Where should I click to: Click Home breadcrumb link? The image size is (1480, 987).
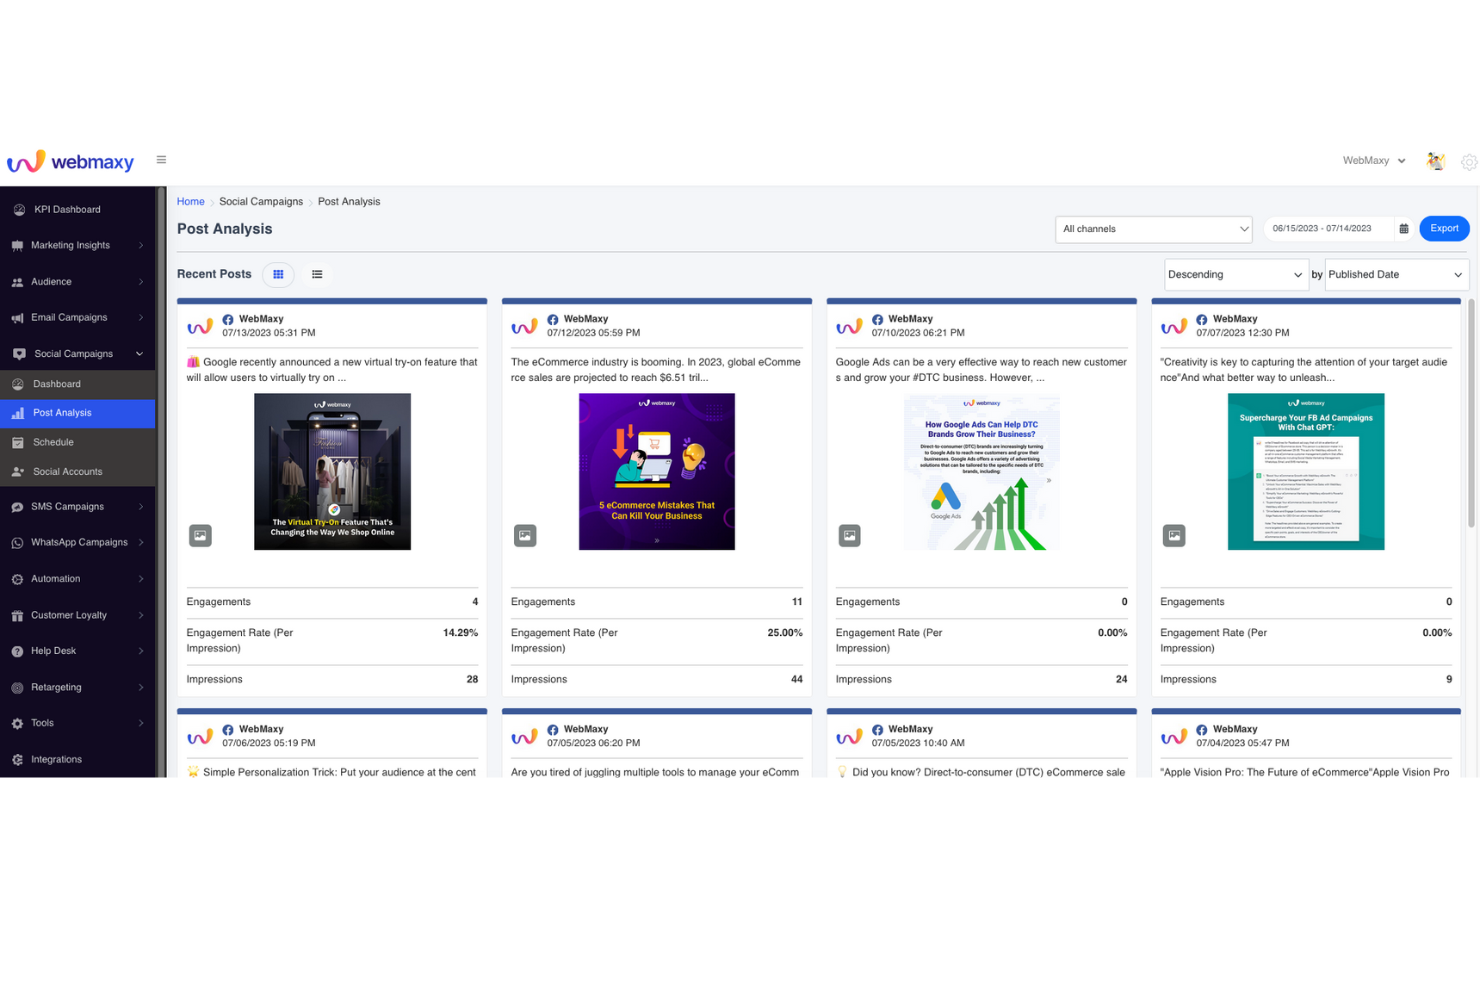(x=191, y=202)
